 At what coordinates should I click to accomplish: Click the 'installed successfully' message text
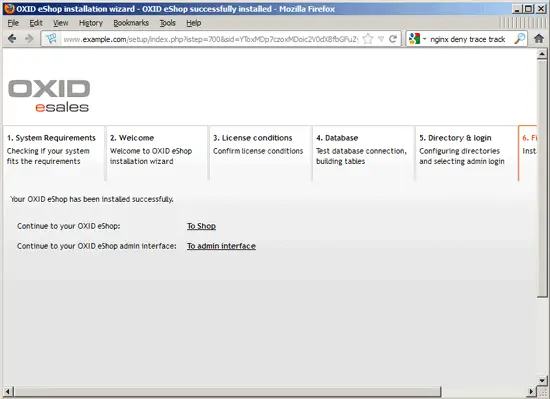tap(92, 199)
